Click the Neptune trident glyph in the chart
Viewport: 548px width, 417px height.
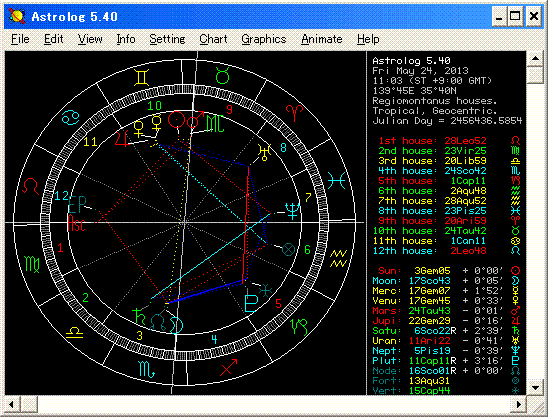(x=292, y=211)
